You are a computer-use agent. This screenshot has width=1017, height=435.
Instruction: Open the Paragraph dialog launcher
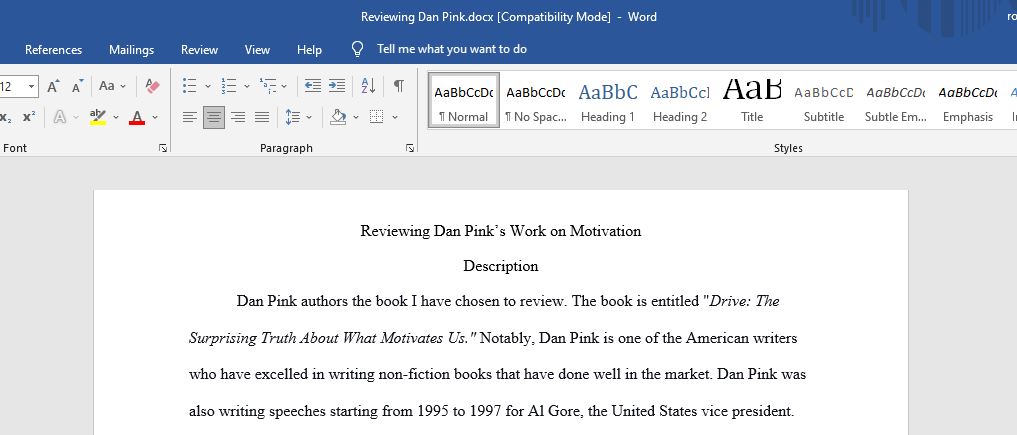point(410,148)
